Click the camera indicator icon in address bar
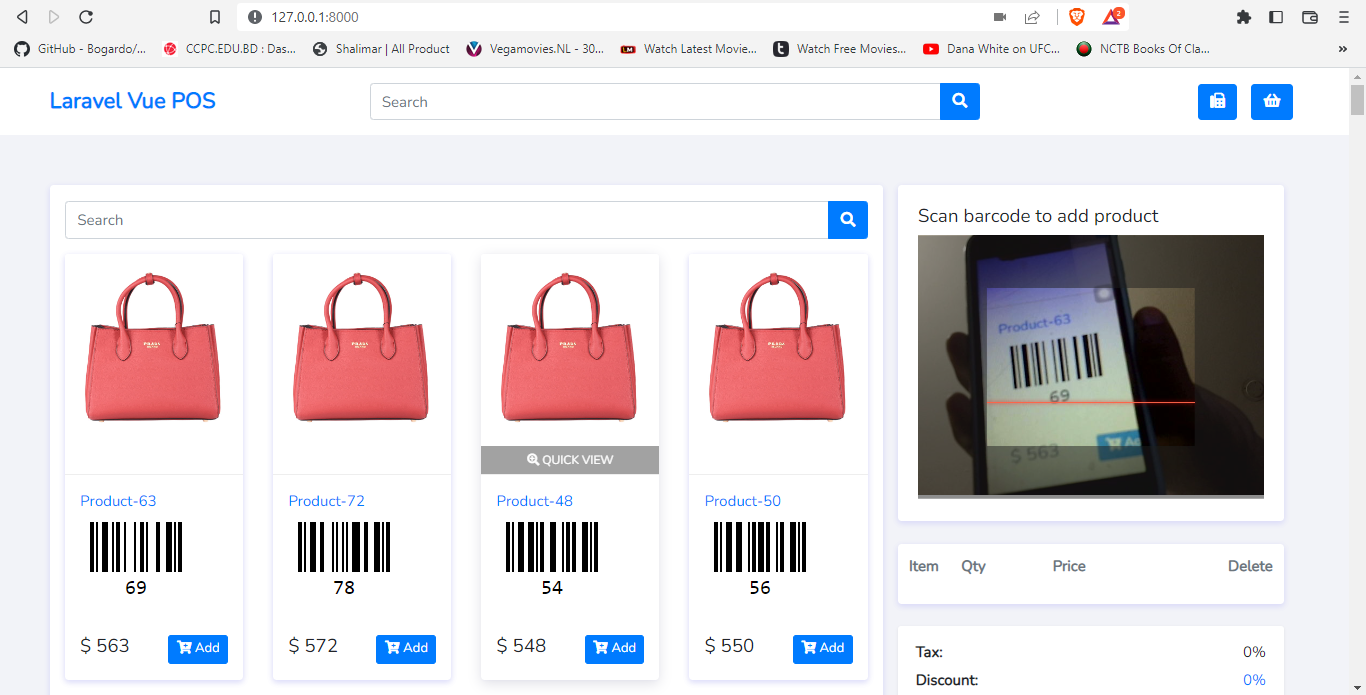 point(1000,17)
